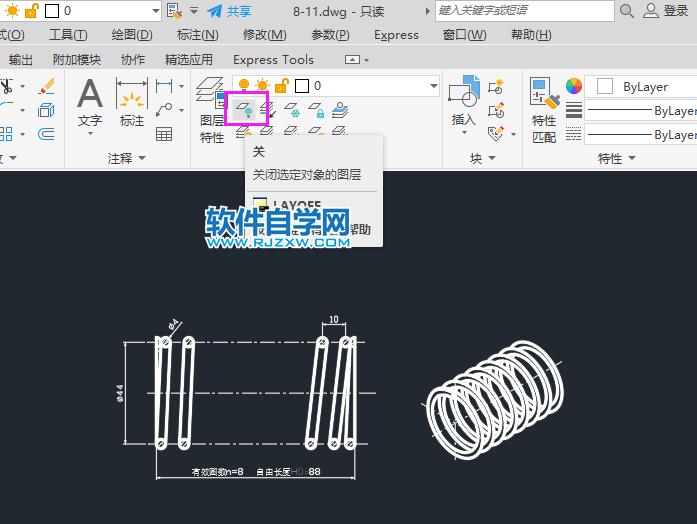The width and height of the screenshot is (697, 524).
Task: Click the edit attributes tag icon
Action: click(x=496, y=133)
